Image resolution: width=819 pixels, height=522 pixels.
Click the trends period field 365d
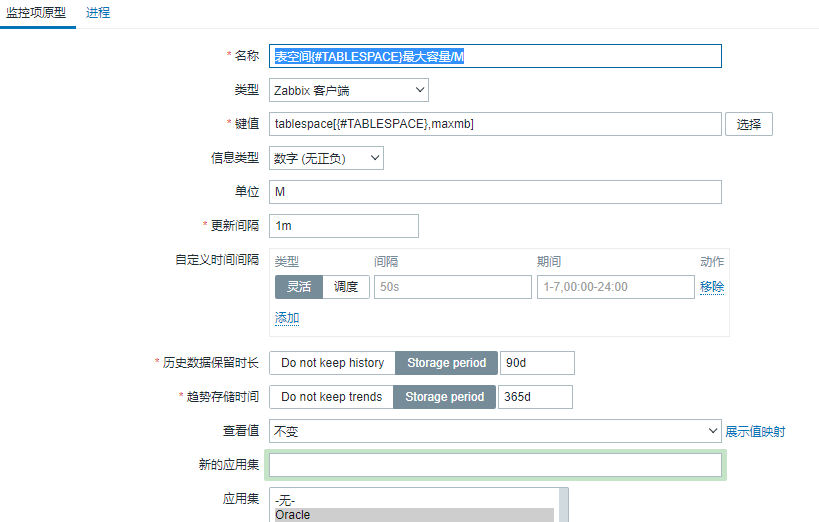pyautogui.click(x=535, y=397)
